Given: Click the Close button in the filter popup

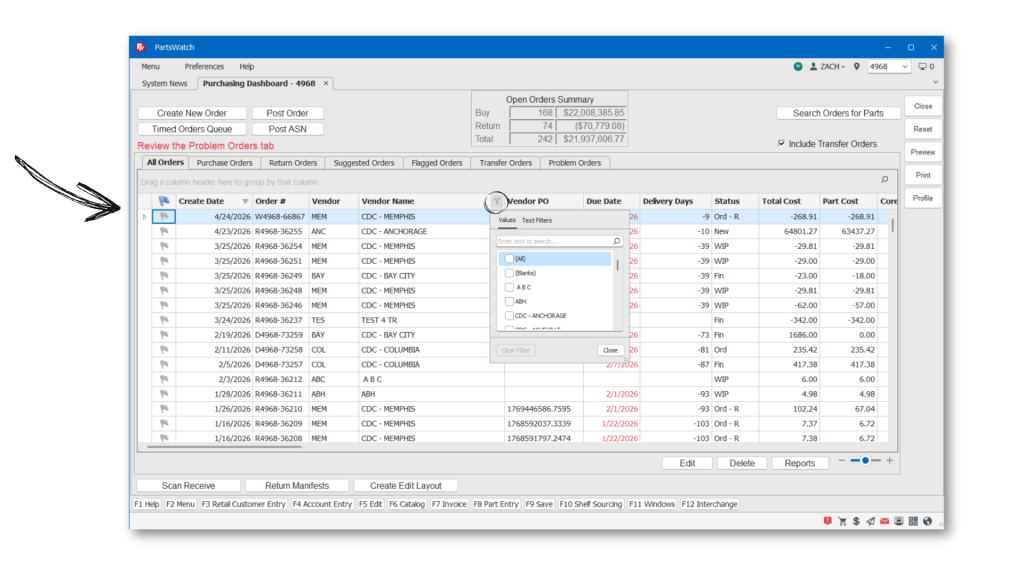Looking at the screenshot, I should [x=610, y=350].
